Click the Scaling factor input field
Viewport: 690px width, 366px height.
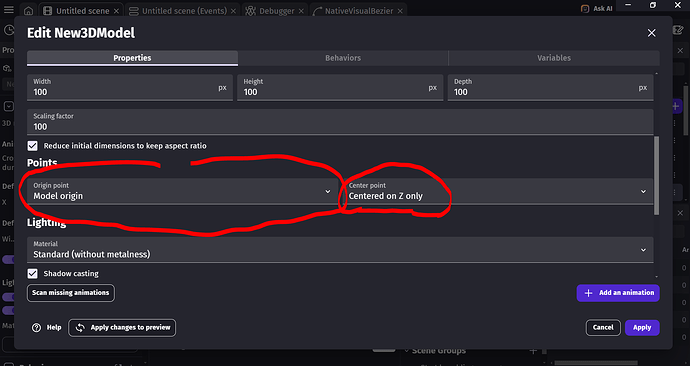pos(340,122)
